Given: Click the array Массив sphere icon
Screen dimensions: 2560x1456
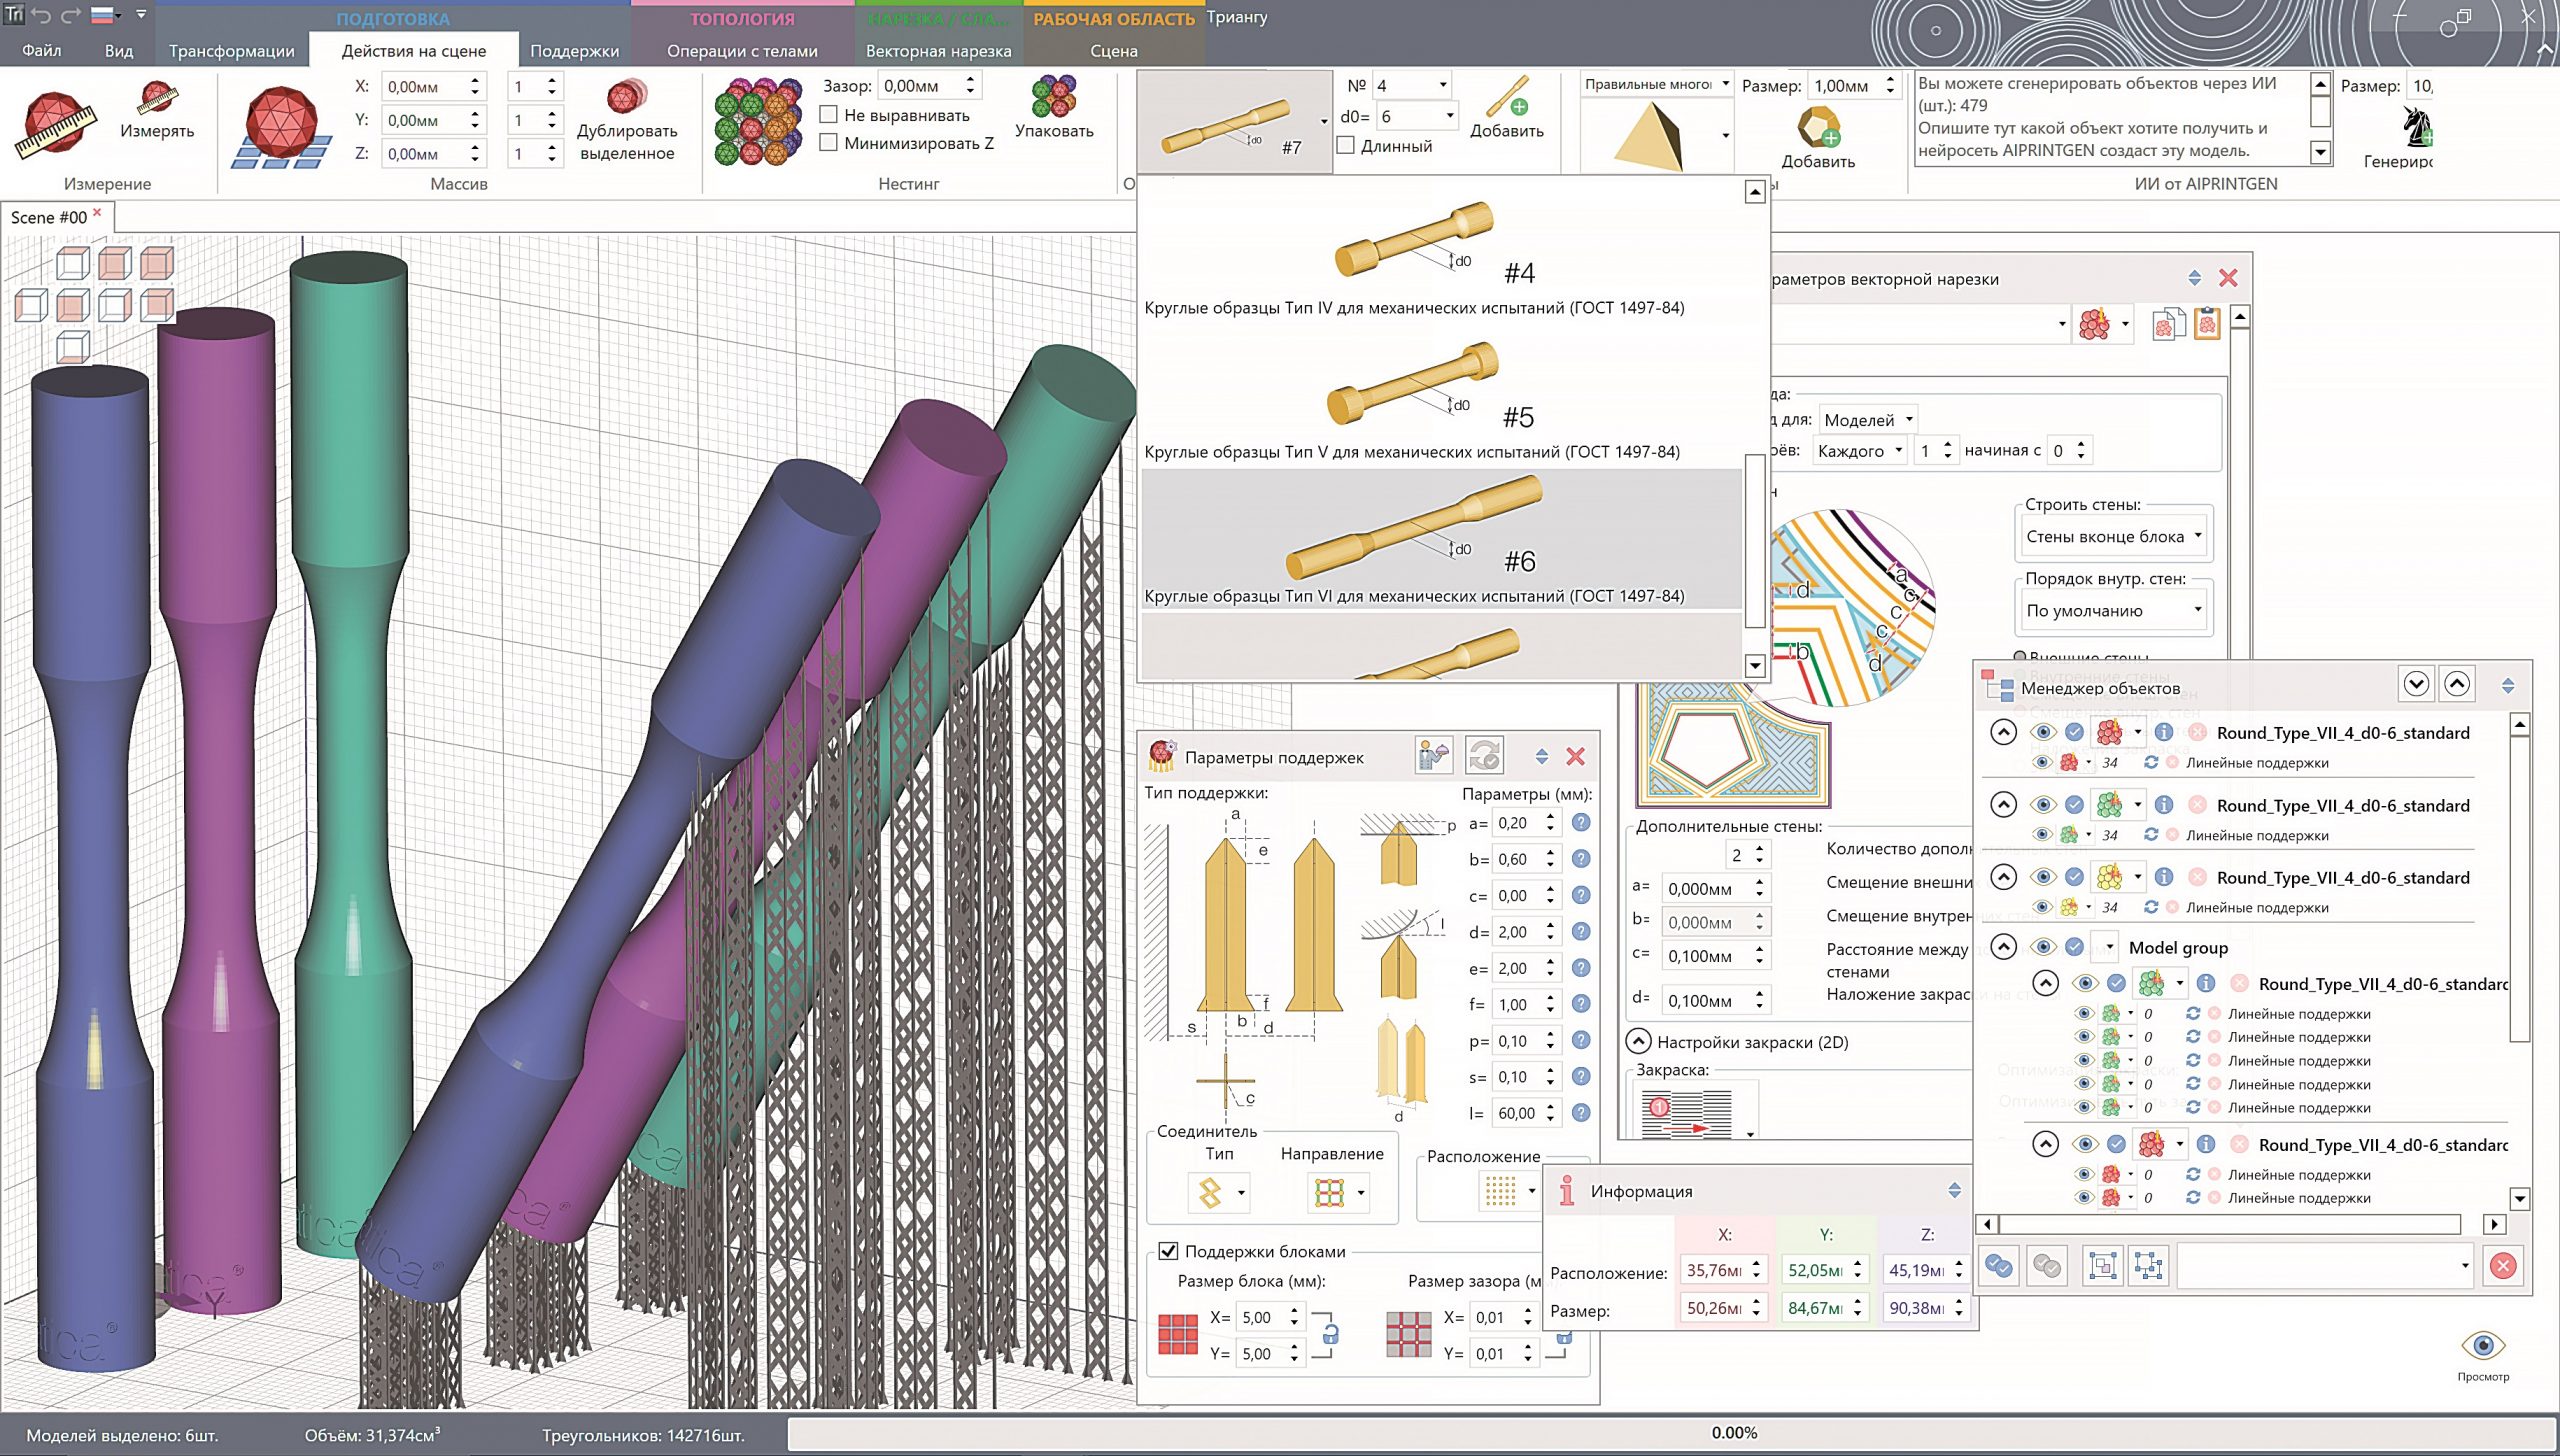Looking at the screenshot, I should 282,125.
